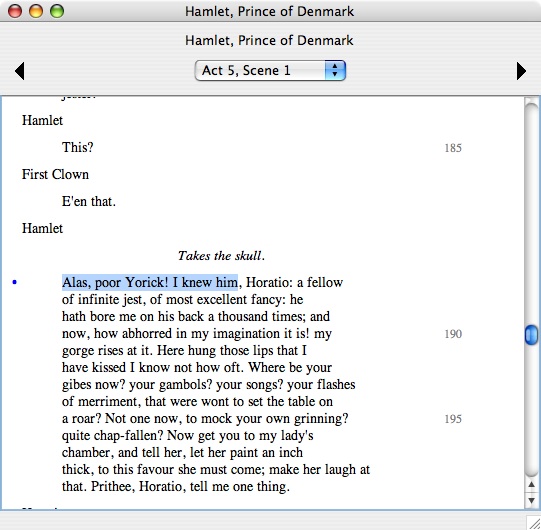Click the line "now, how abhorred in my imagination"
Viewport: 541px width, 530px height.
pyautogui.click(x=197, y=334)
